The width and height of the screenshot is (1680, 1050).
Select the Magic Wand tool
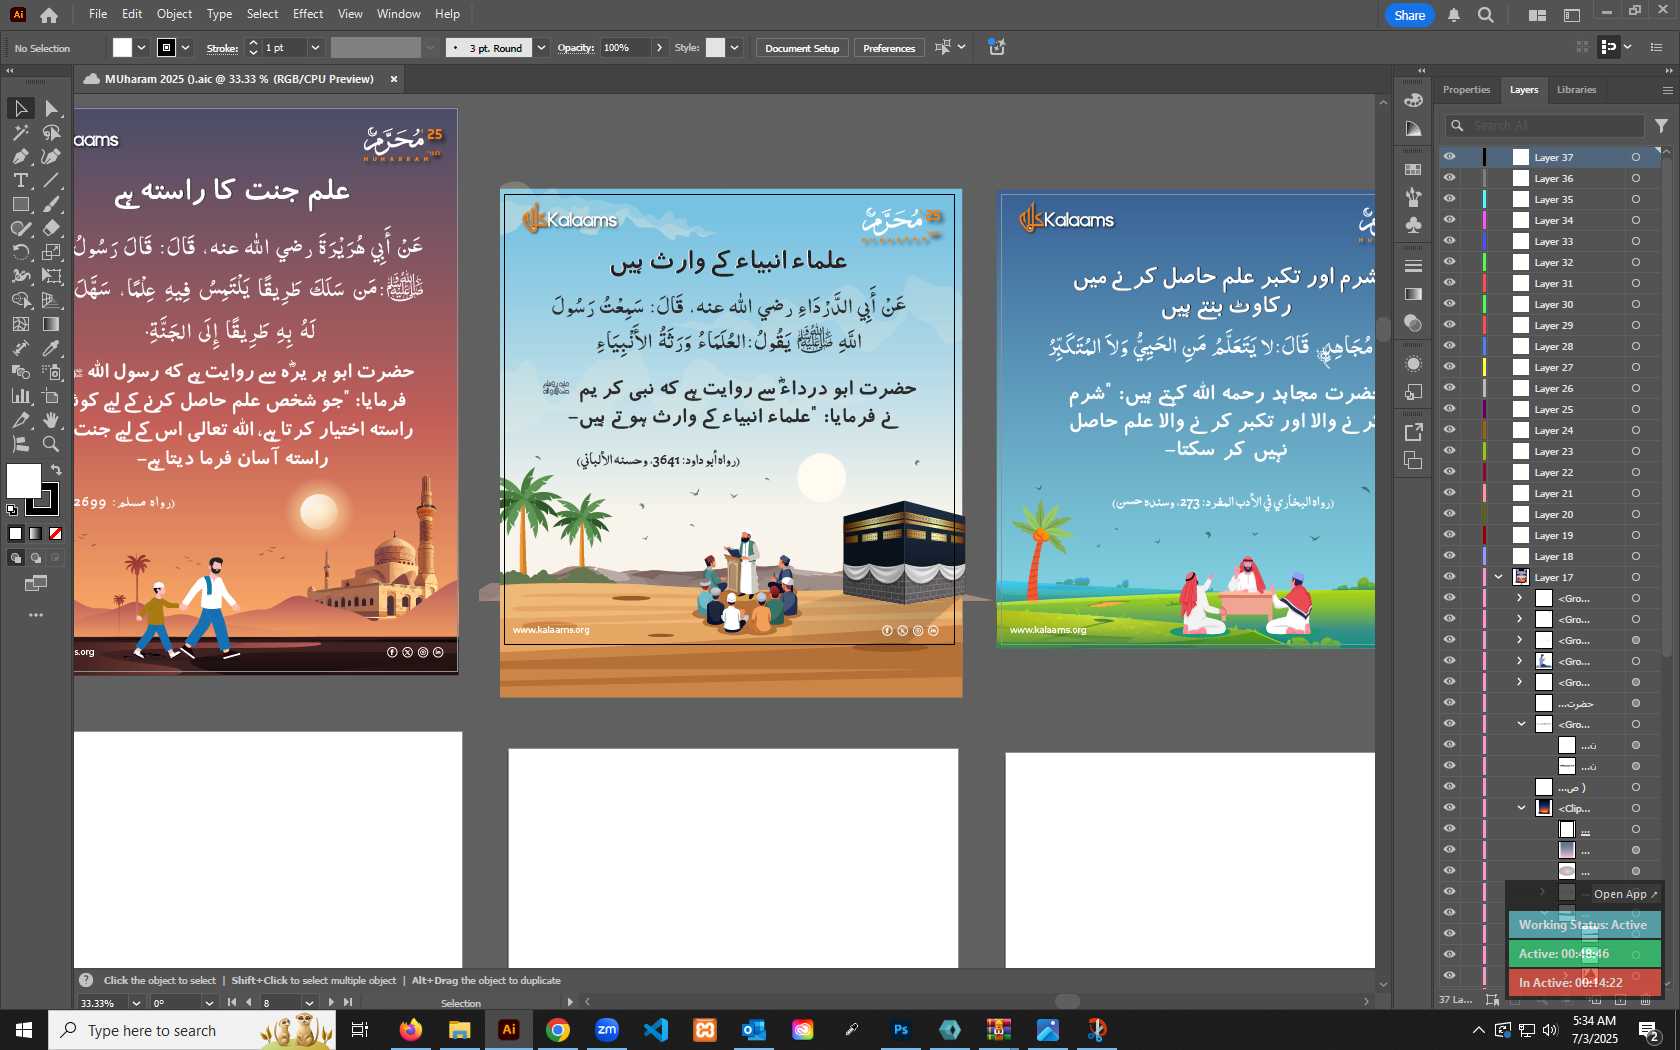coord(20,132)
